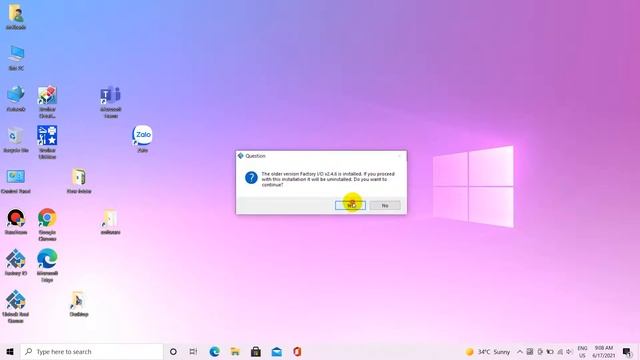640x360 pixels.
Task: Launch Microsoft Edge from the taskbar
Action: click(214, 351)
